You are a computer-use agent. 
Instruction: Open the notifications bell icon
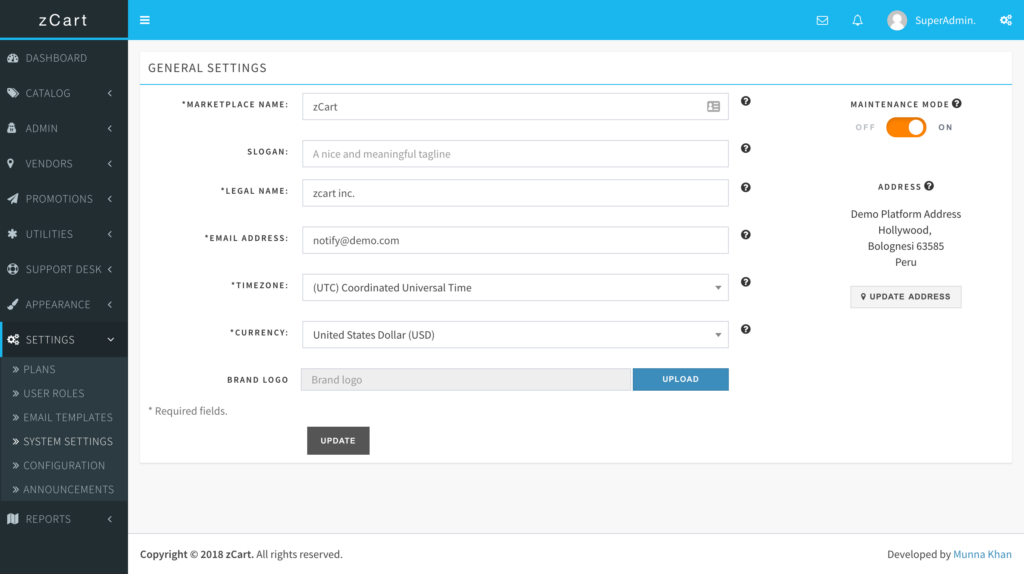857,20
